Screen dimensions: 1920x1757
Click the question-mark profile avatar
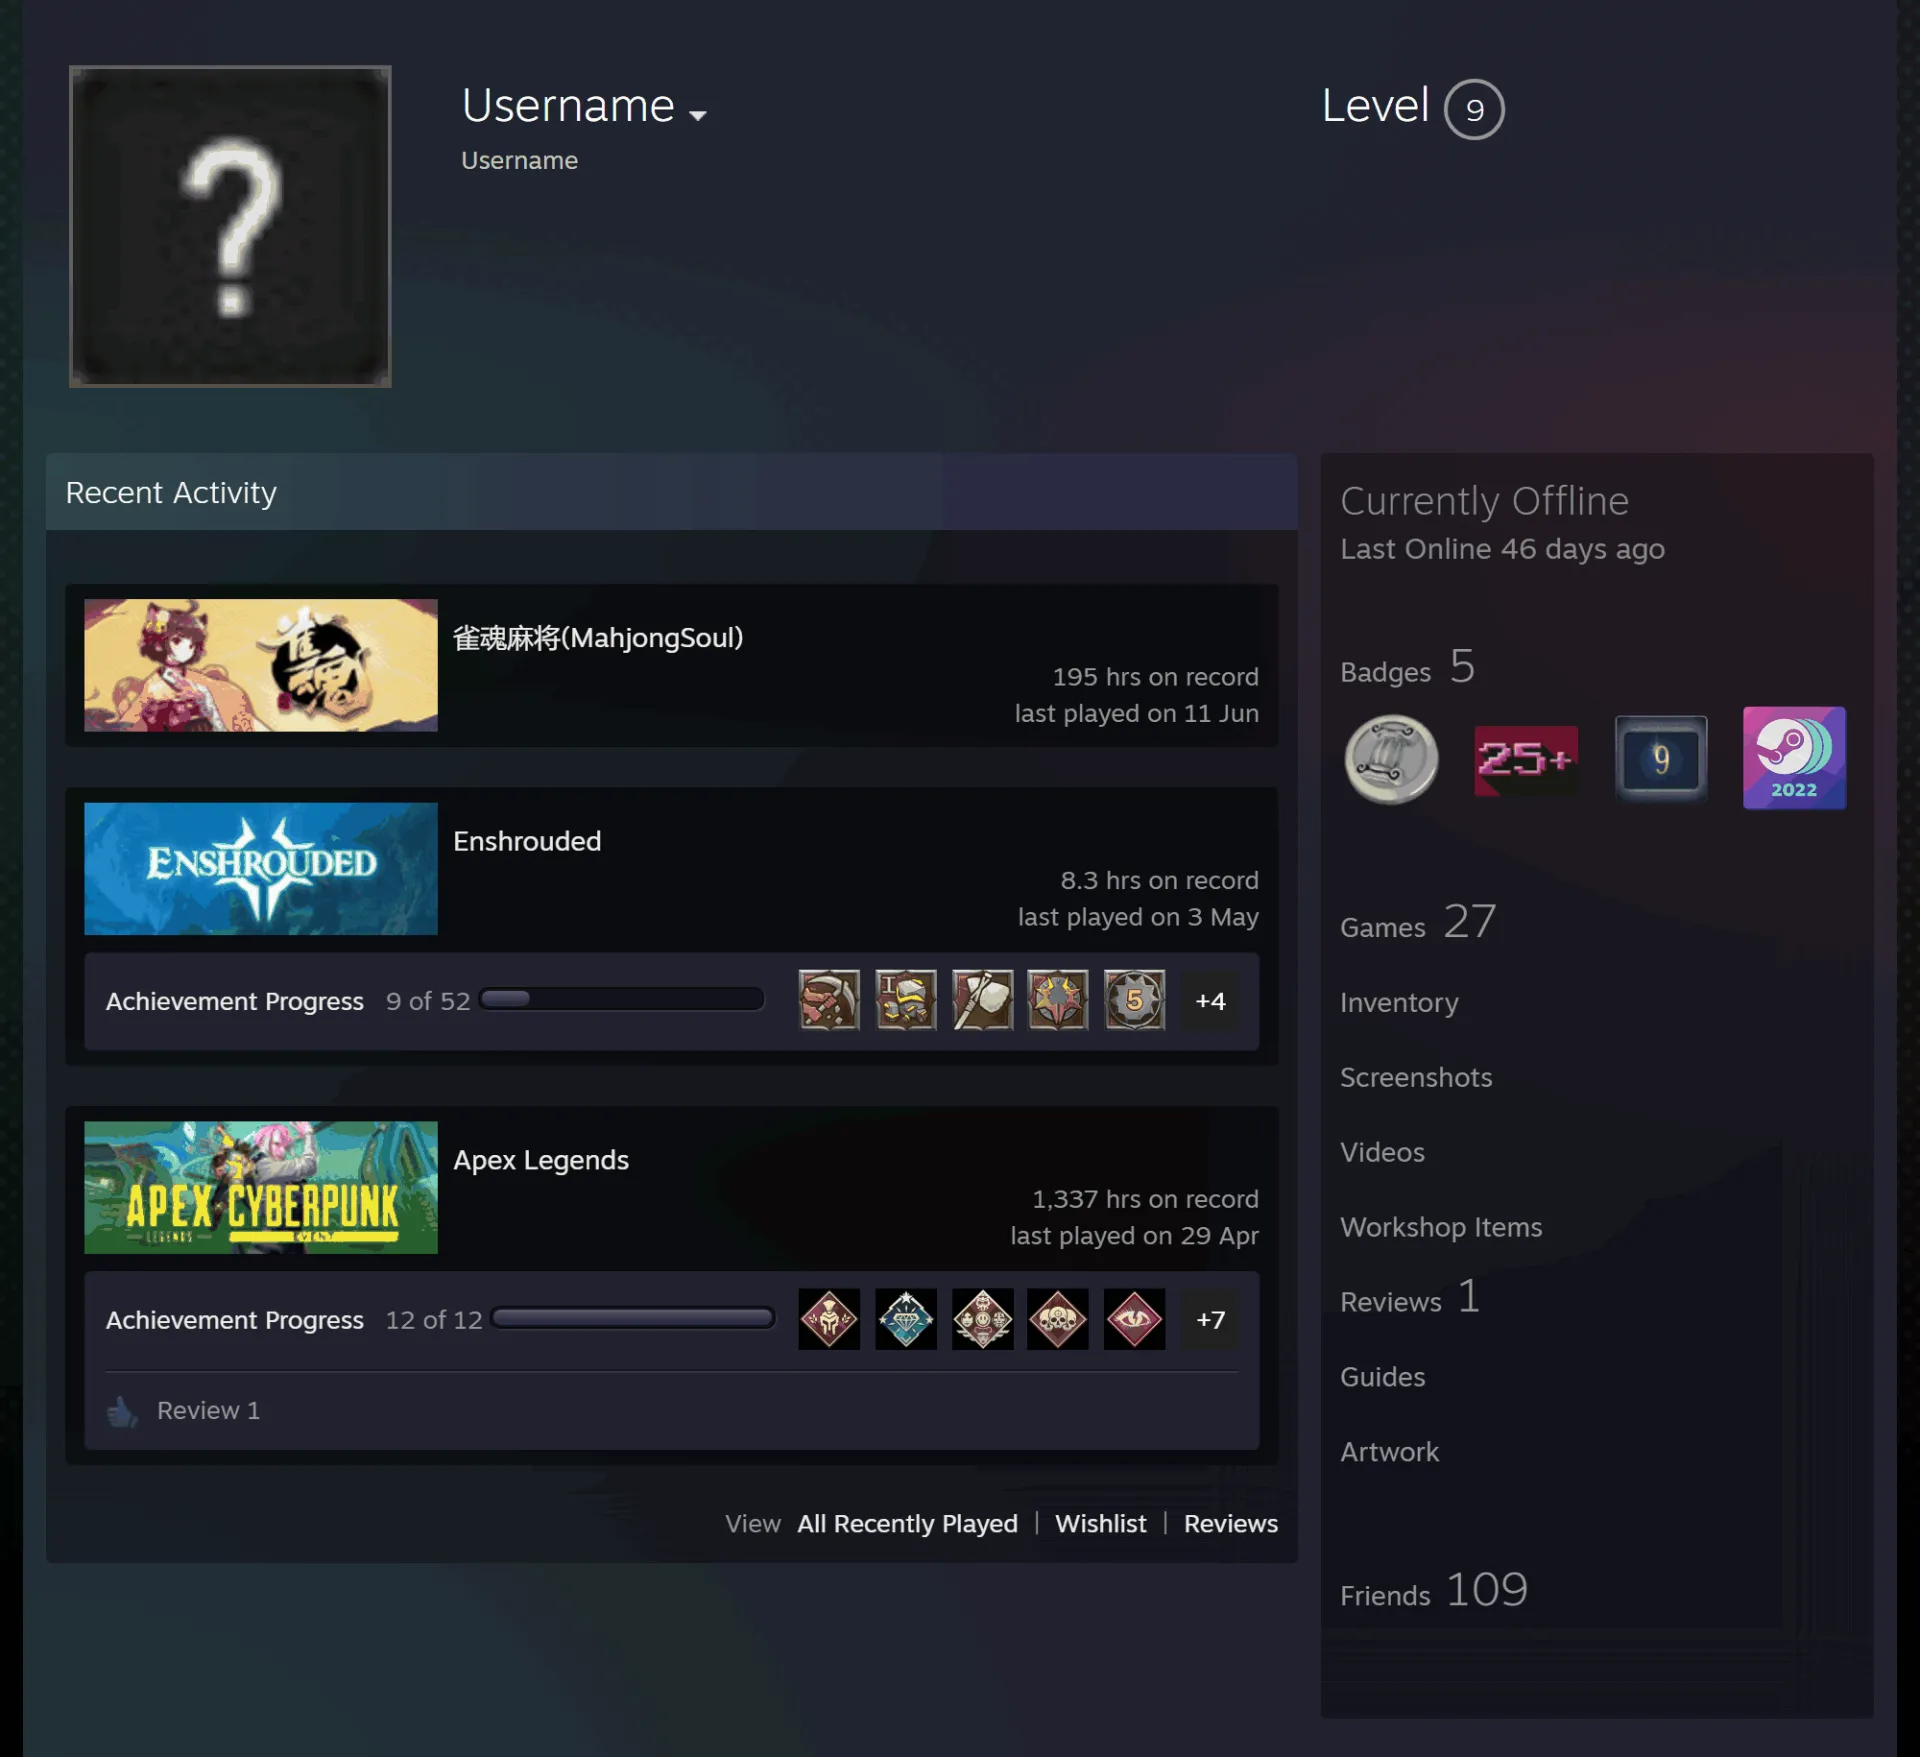pos(230,226)
